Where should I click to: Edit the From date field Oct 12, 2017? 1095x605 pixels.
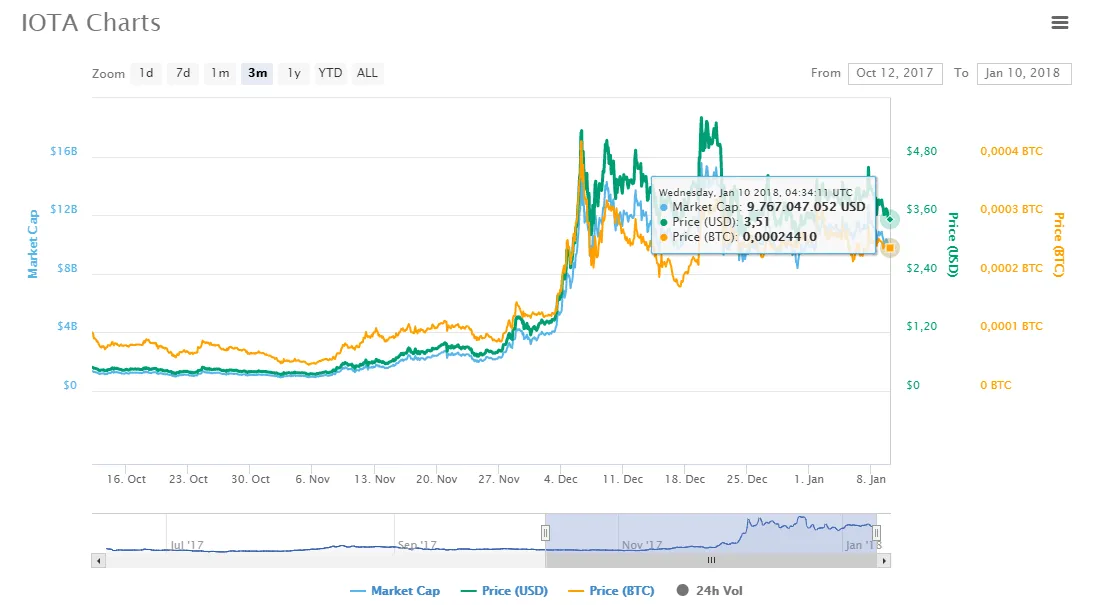click(x=895, y=73)
